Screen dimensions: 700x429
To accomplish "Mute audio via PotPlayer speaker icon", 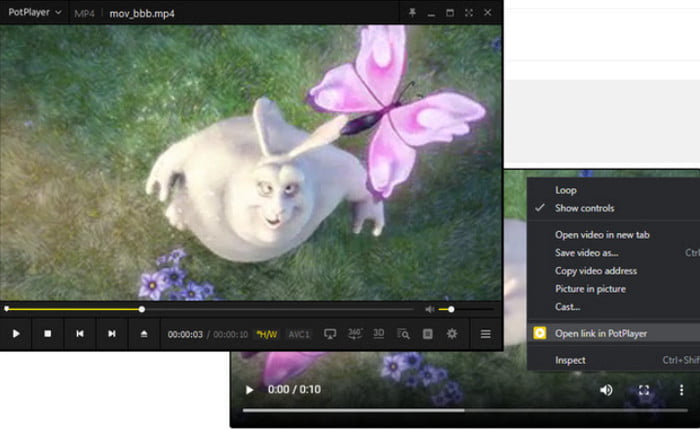I will click(x=429, y=309).
